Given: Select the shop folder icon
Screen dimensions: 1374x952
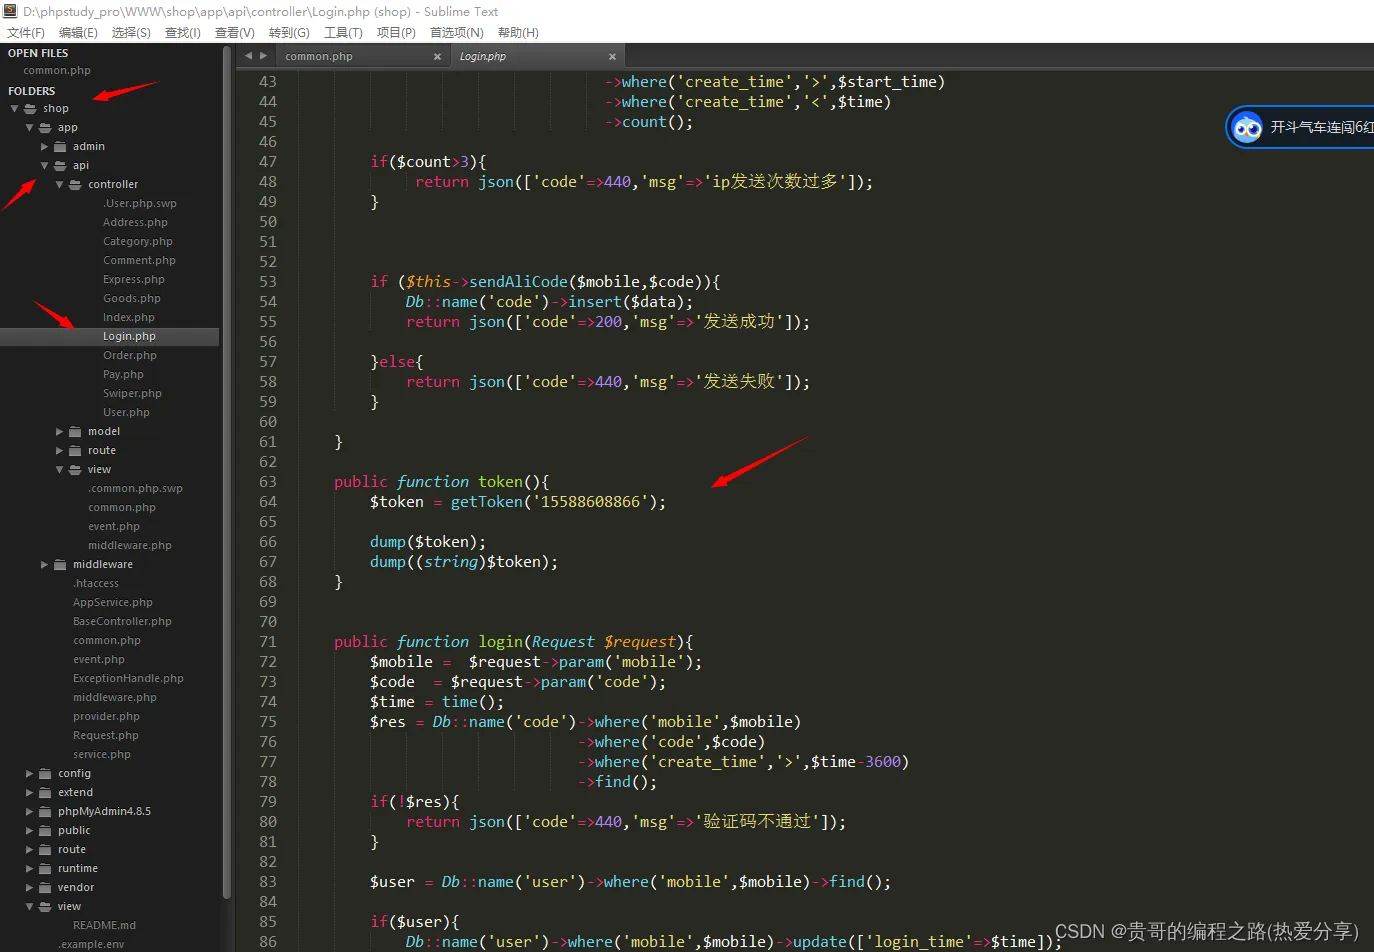Looking at the screenshot, I should coord(30,108).
